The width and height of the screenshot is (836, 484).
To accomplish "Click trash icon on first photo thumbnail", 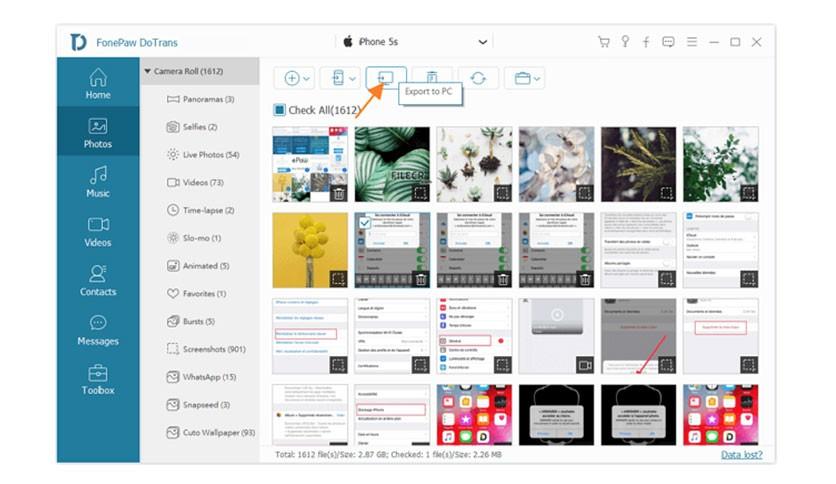I will click(x=339, y=193).
